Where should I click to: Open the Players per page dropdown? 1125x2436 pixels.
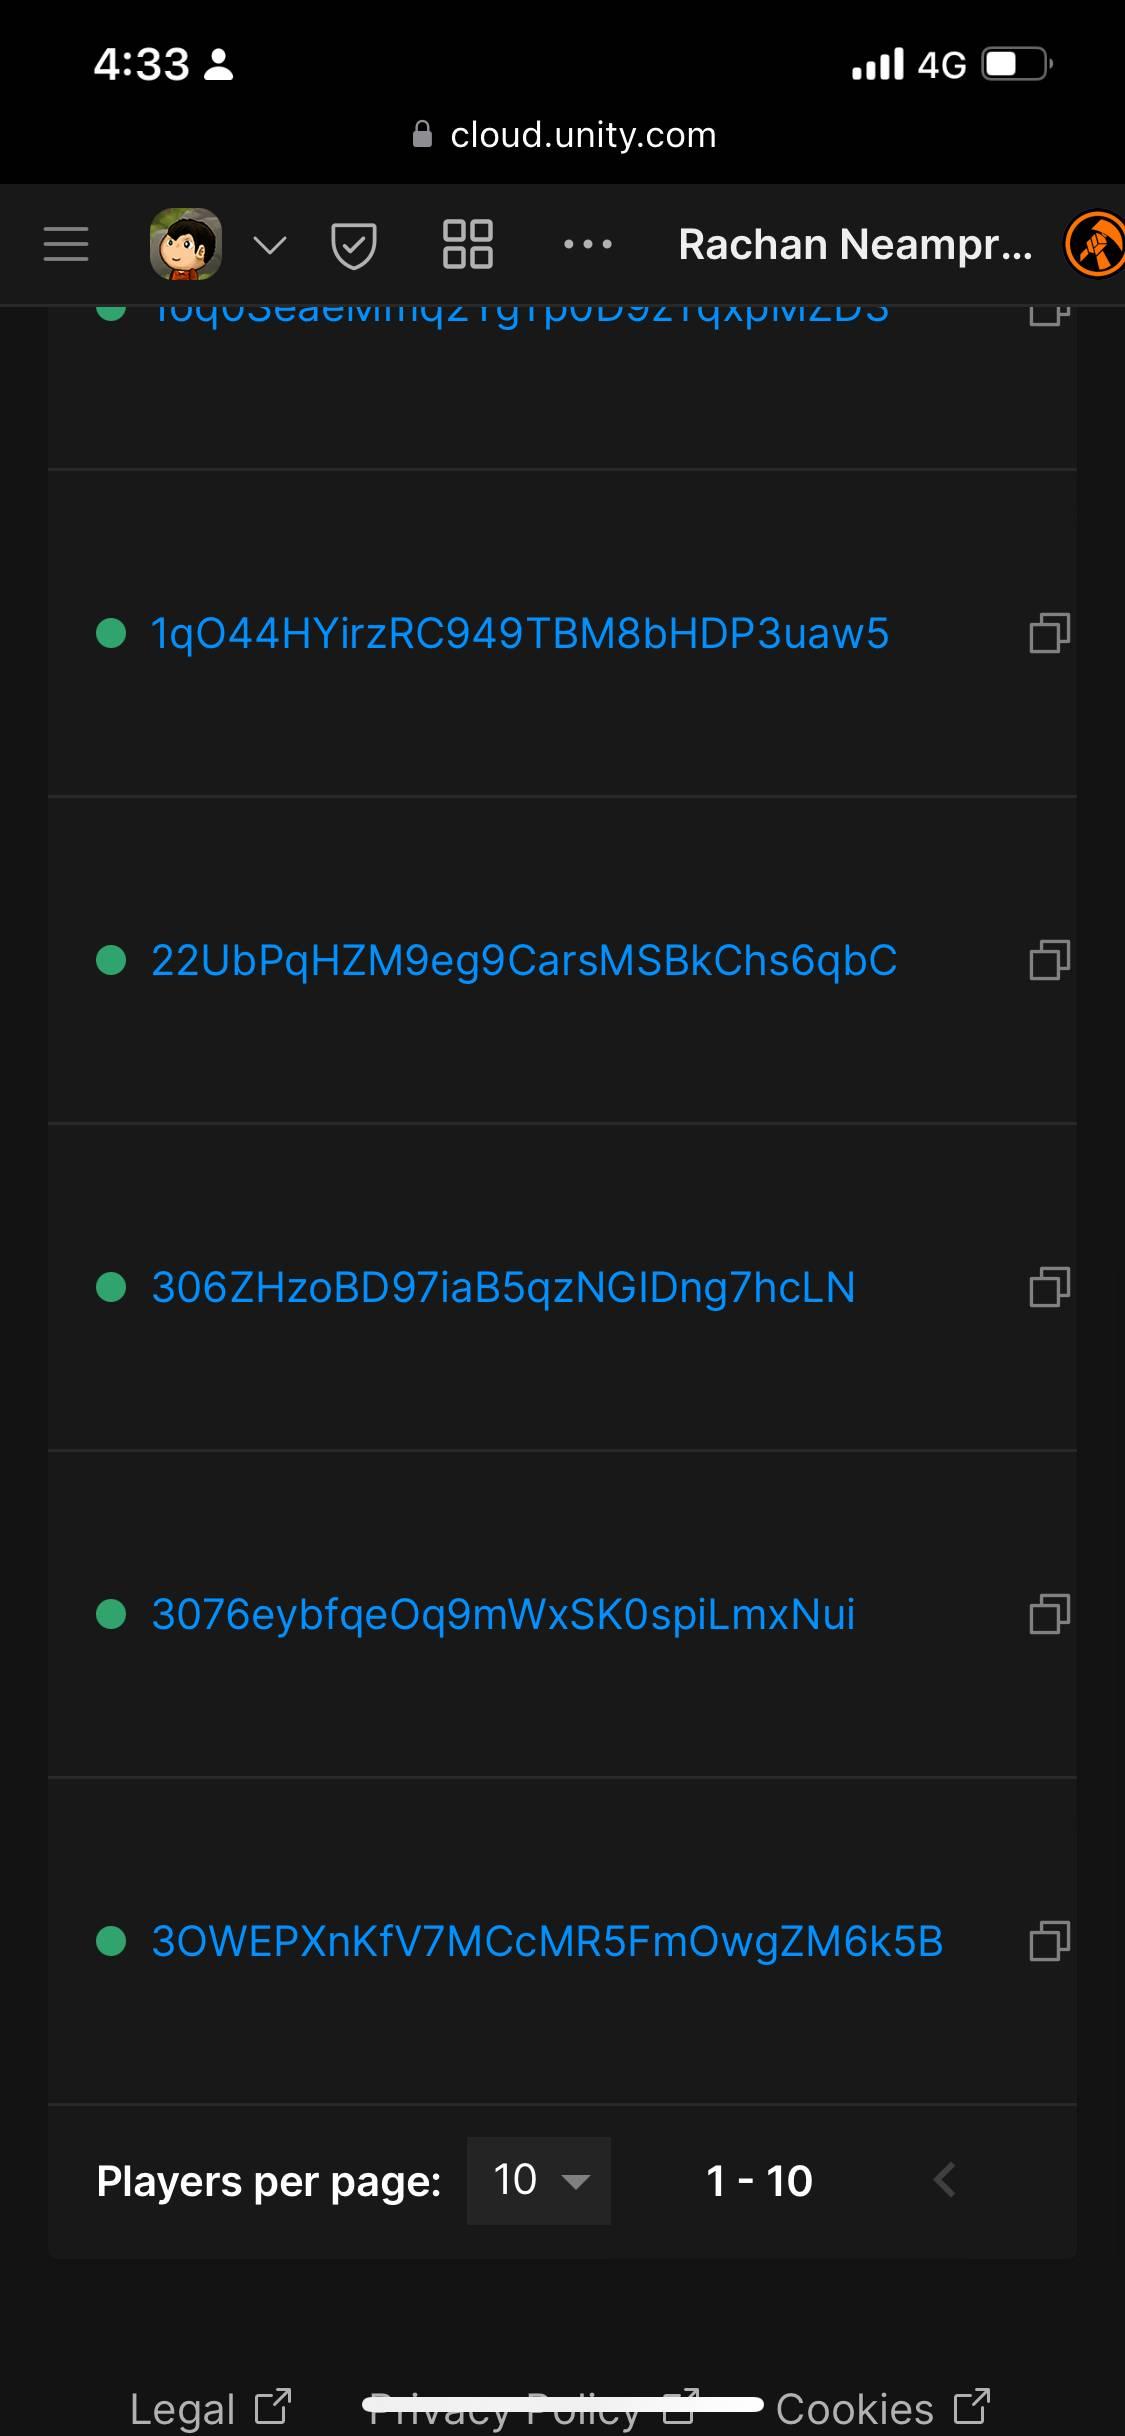[x=538, y=2181]
